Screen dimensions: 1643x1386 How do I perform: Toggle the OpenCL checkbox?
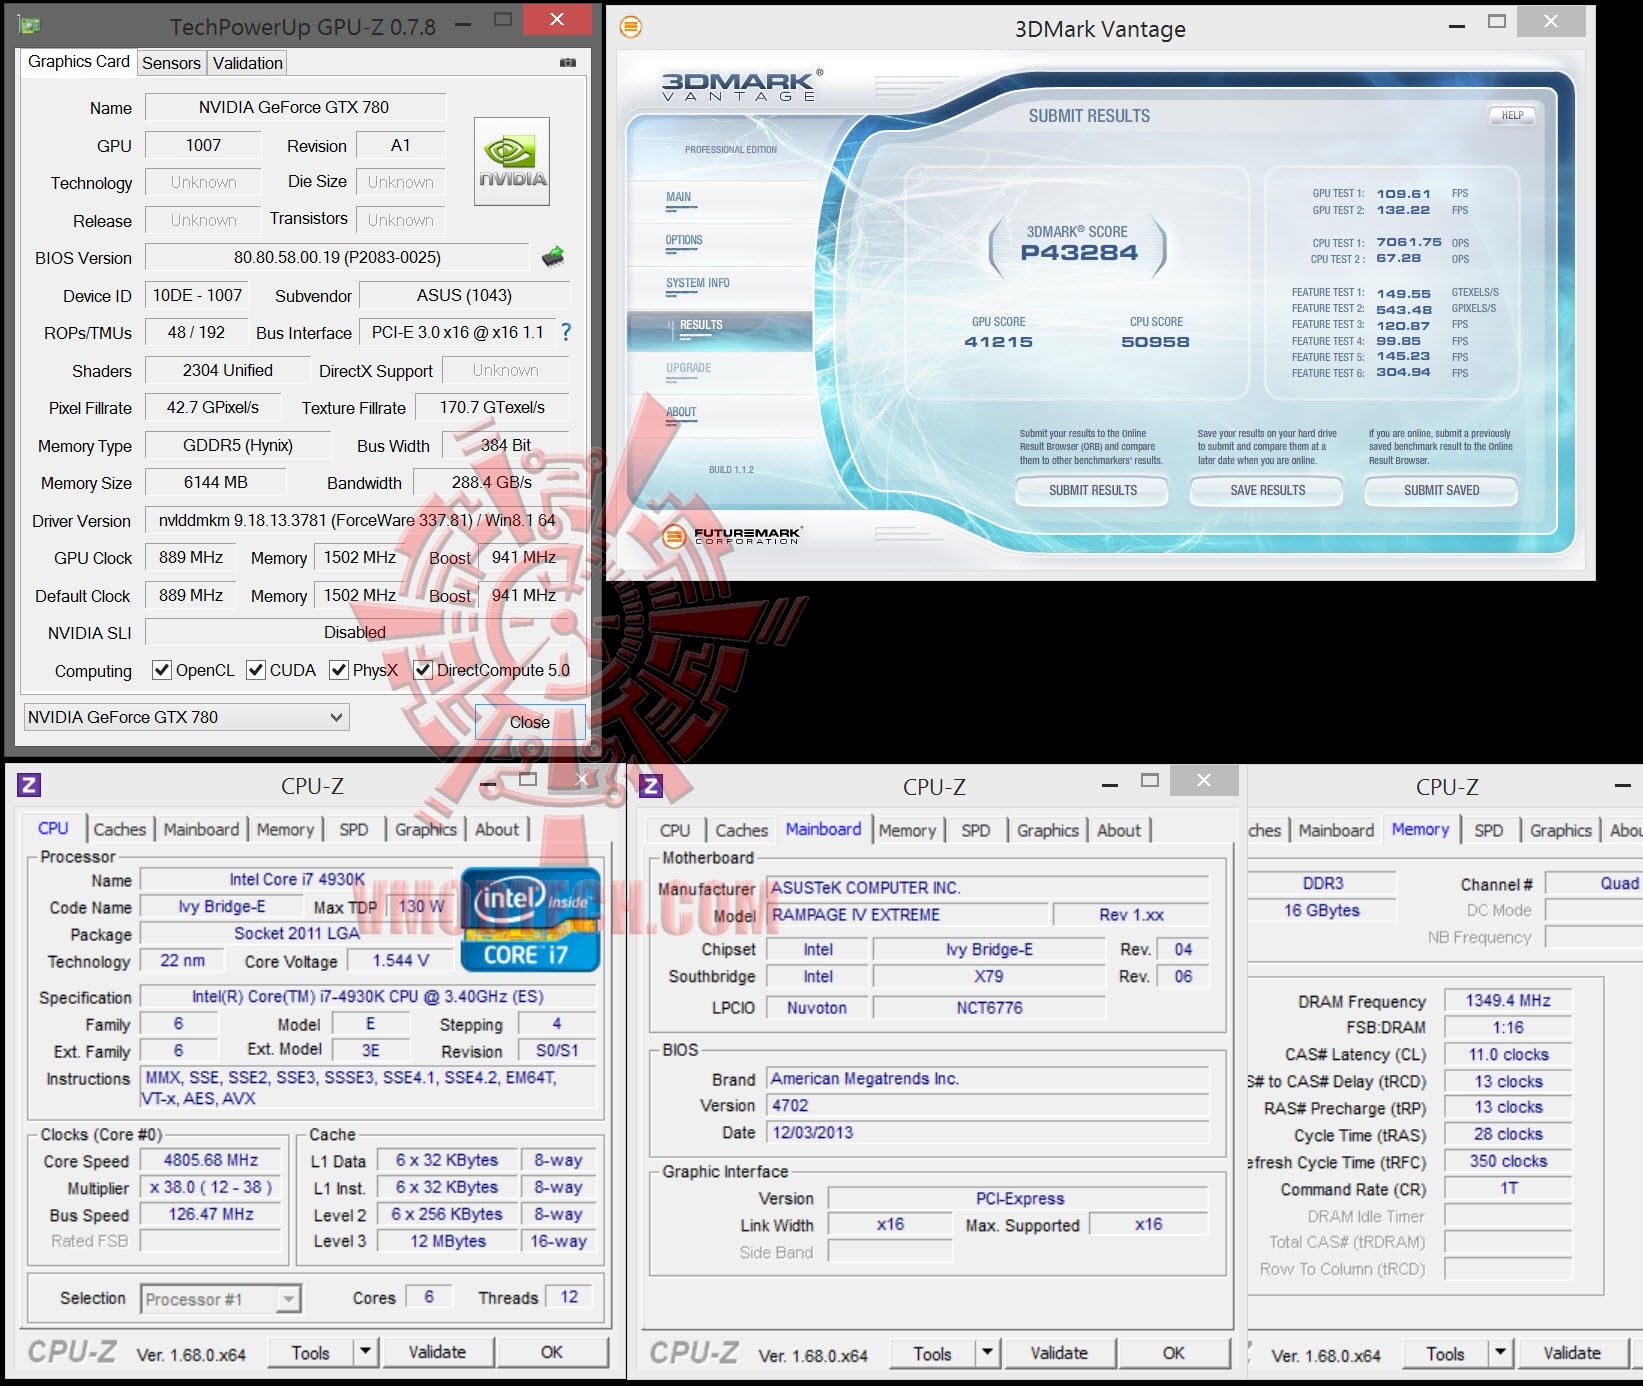click(x=161, y=670)
